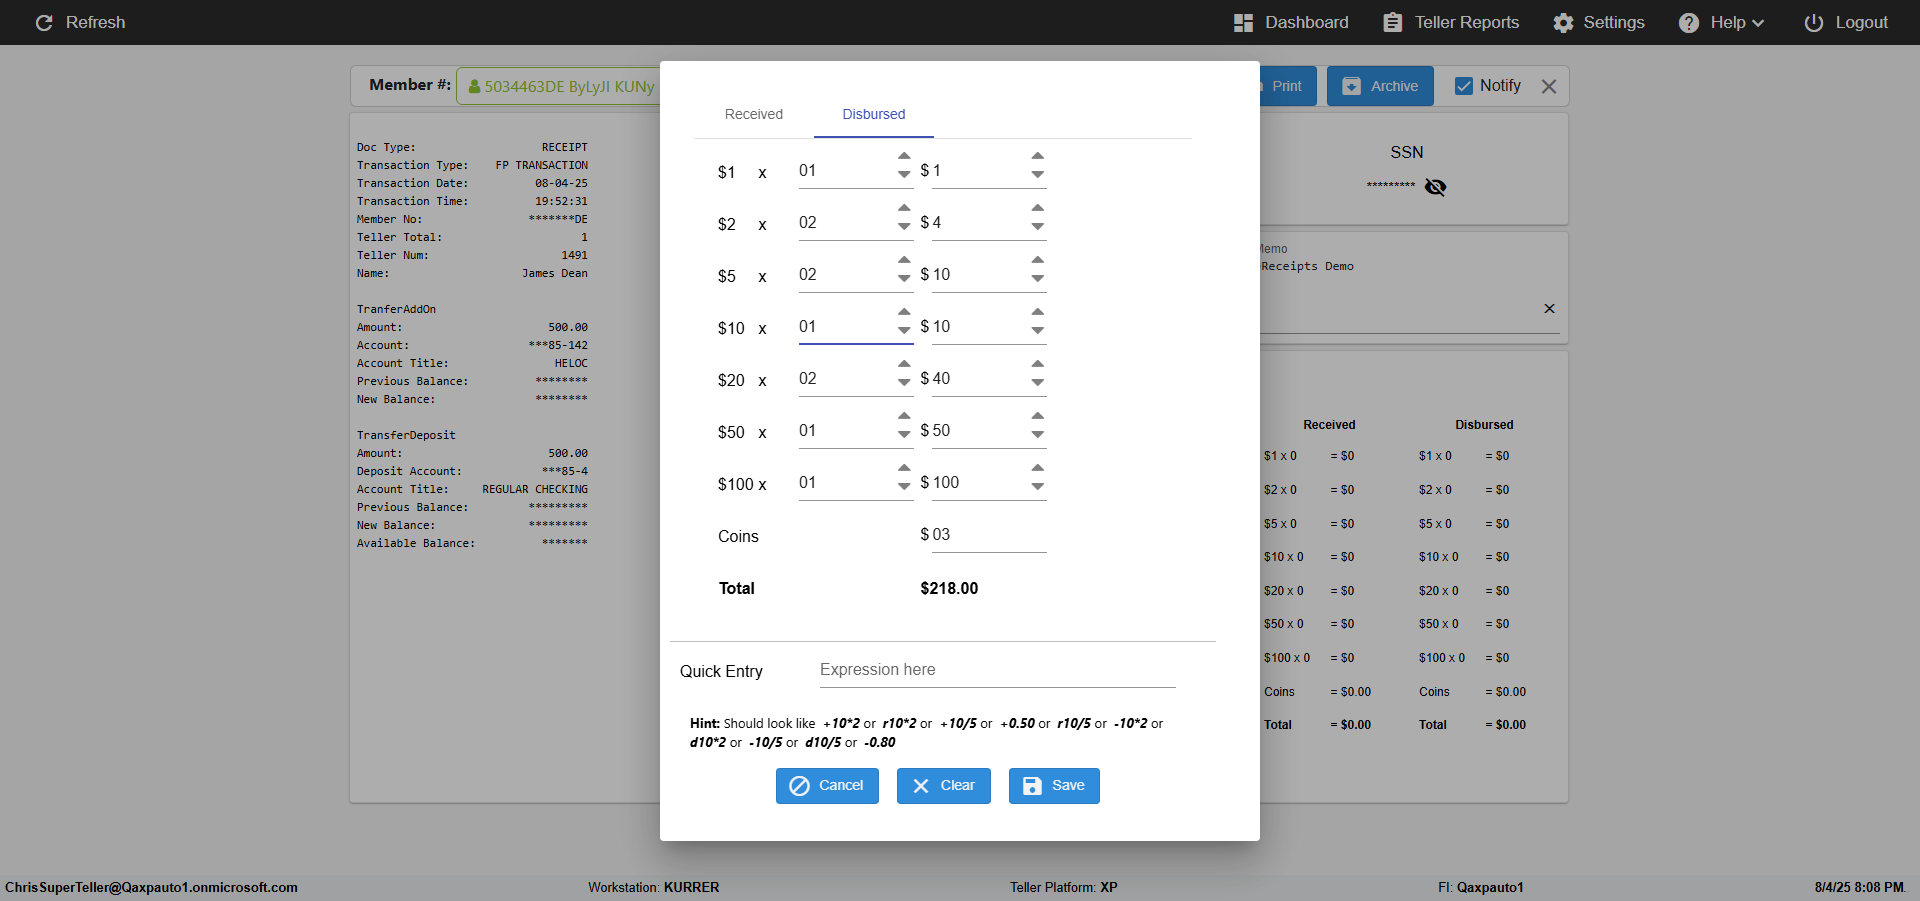This screenshot has width=1920, height=901.
Task: Select the Disbursed tab
Action: tap(874, 114)
